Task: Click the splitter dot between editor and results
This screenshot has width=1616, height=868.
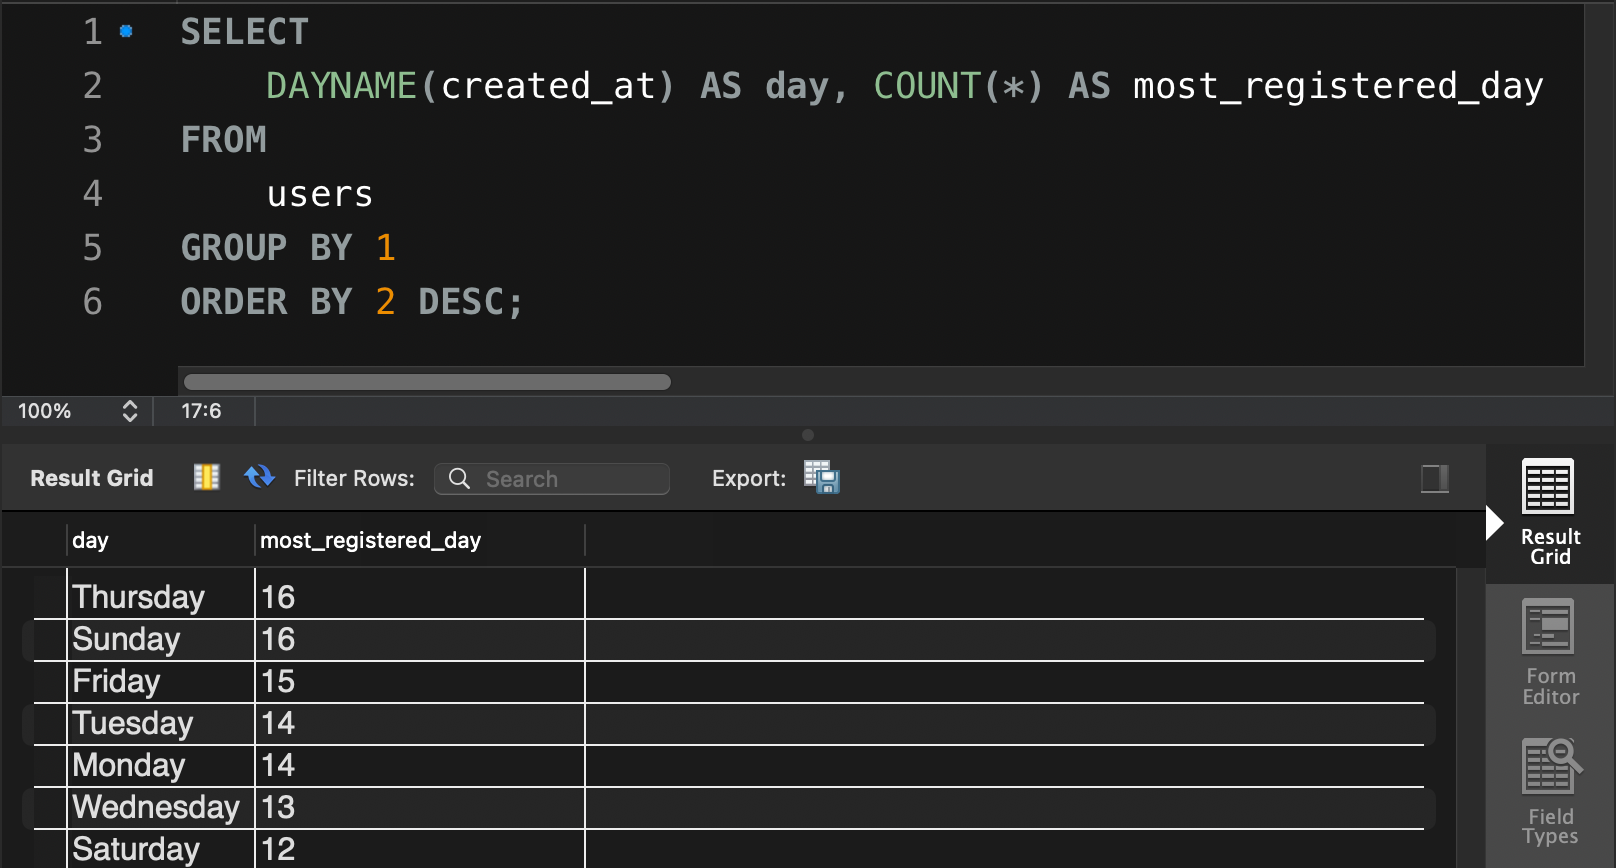Action: tap(808, 435)
